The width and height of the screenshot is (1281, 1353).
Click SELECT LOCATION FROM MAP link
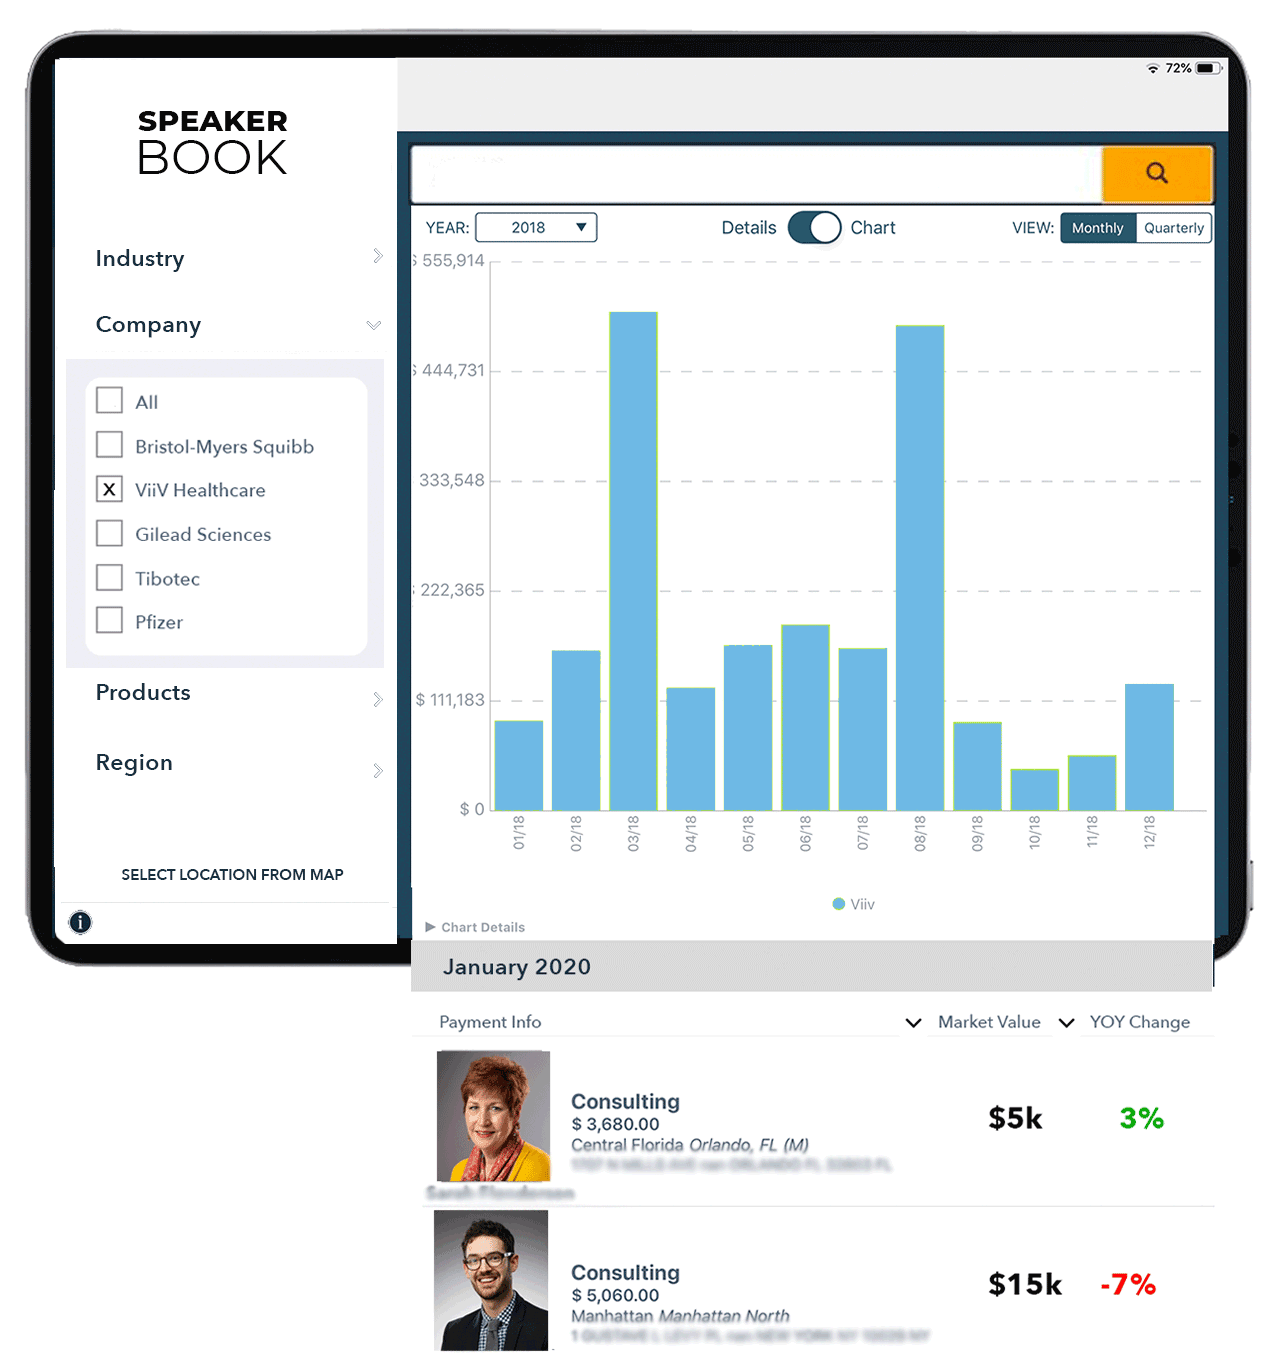[x=232, y=874]
